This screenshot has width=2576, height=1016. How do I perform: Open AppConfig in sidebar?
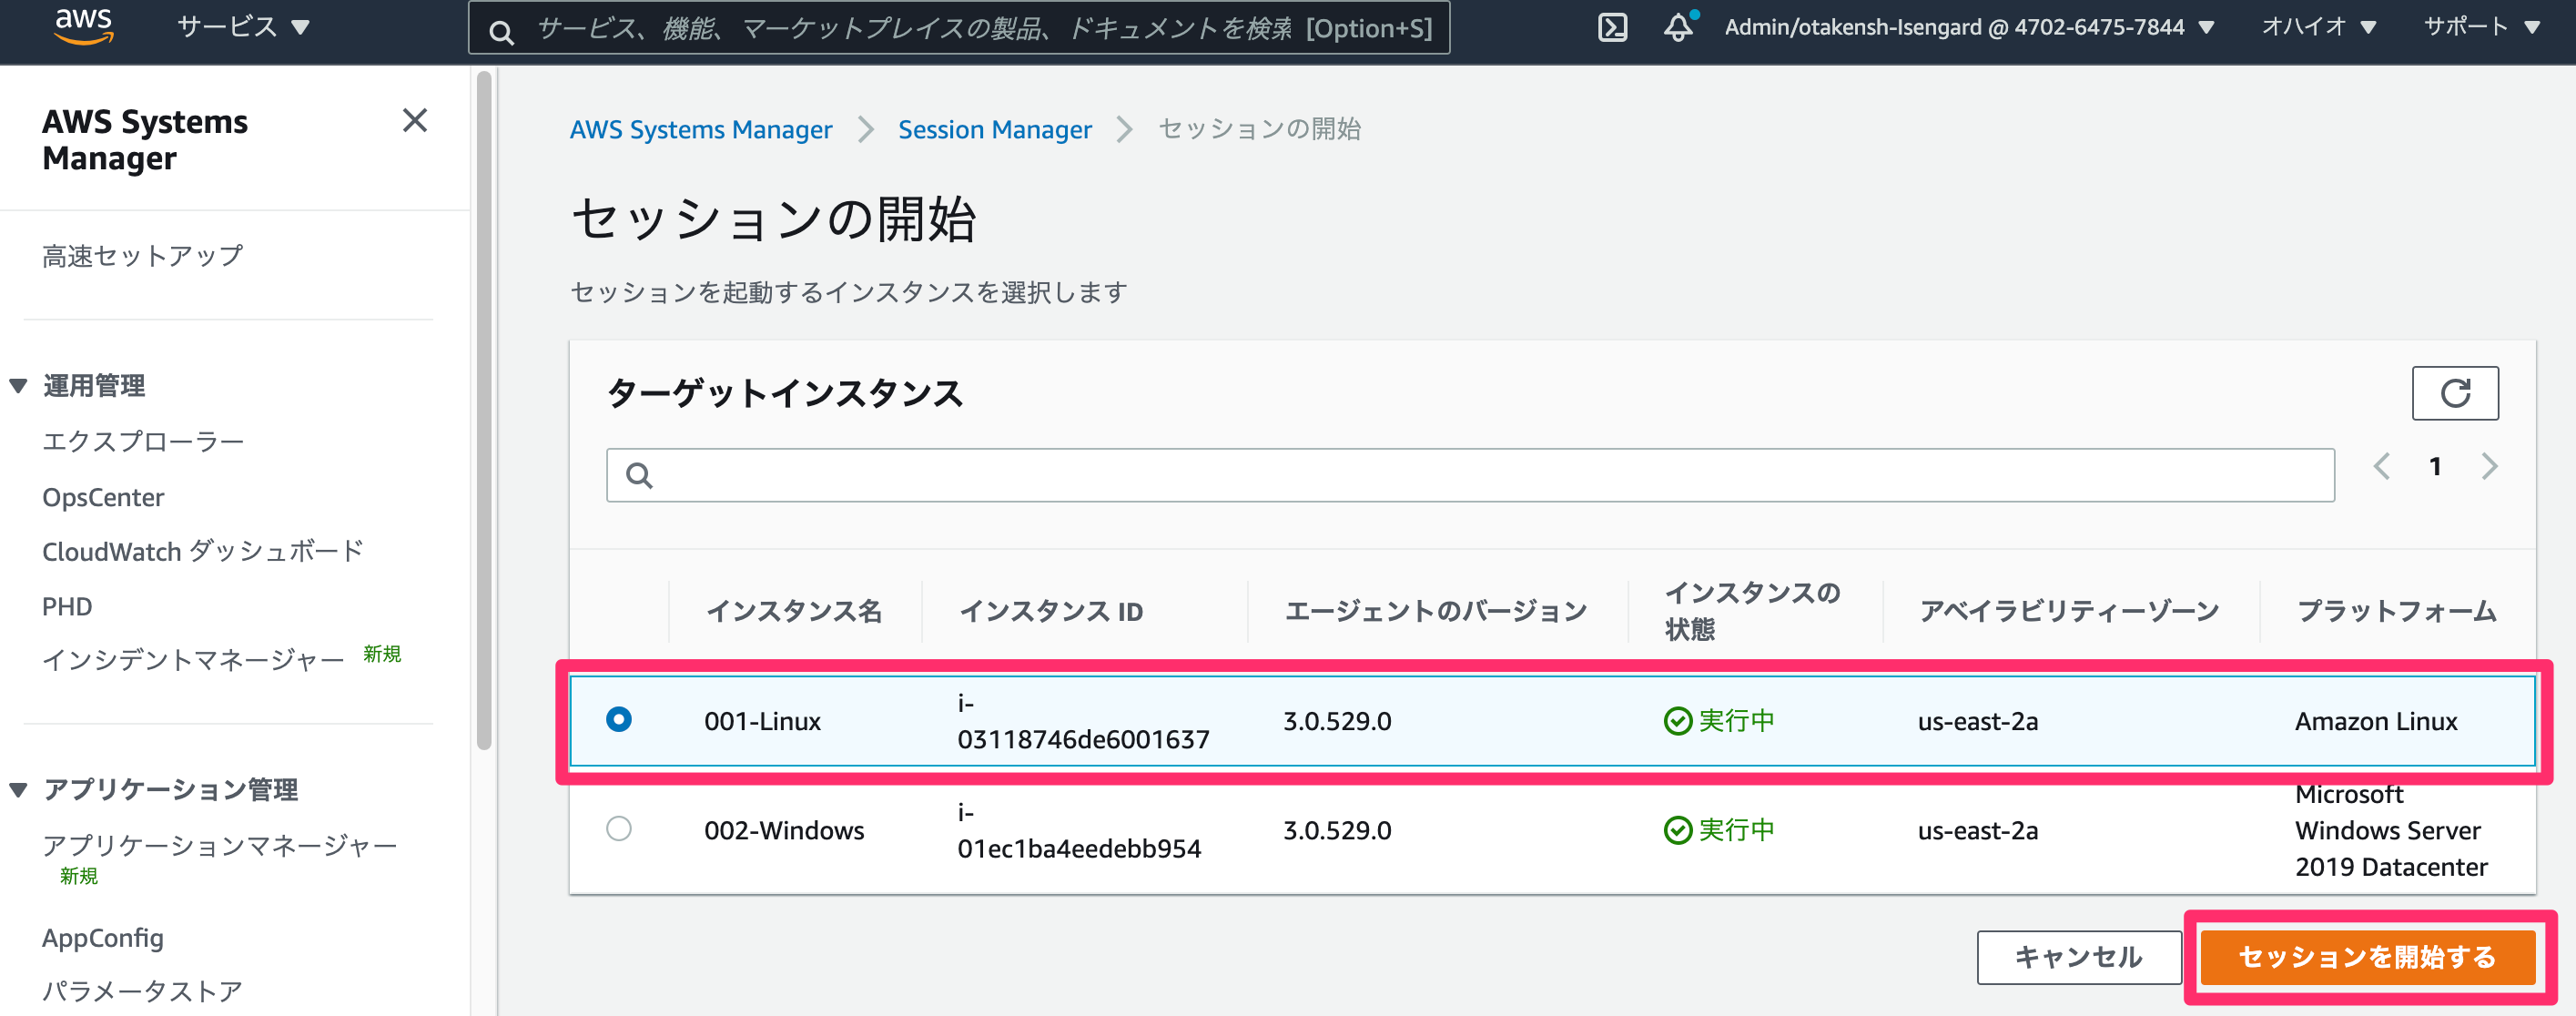click(x=103, y=938)
